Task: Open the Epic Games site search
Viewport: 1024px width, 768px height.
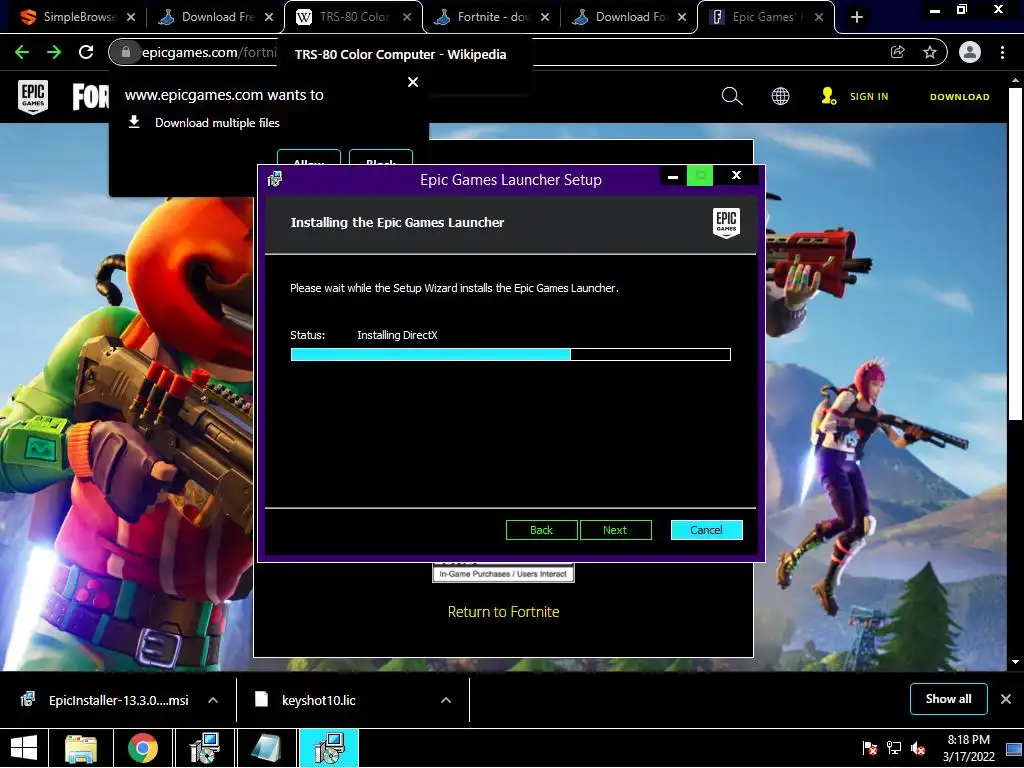Action: point(732,97)
